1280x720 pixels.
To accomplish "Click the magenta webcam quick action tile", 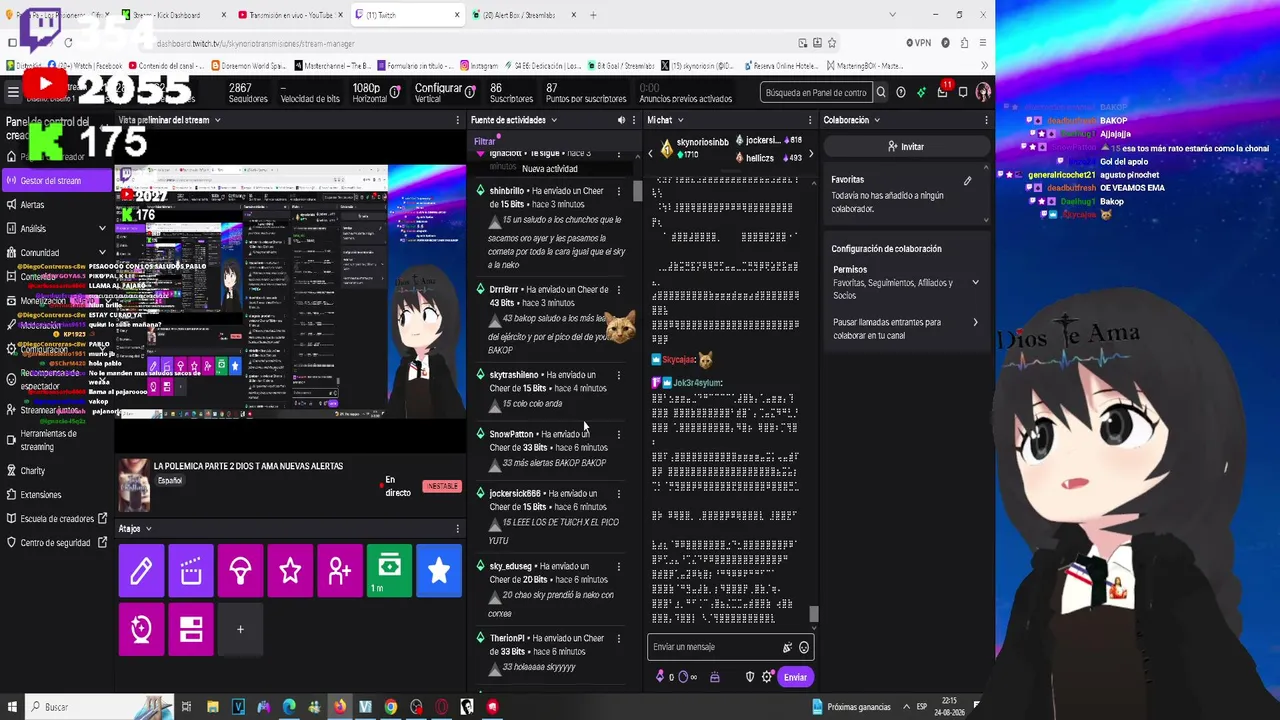I will tap(141, 629).
